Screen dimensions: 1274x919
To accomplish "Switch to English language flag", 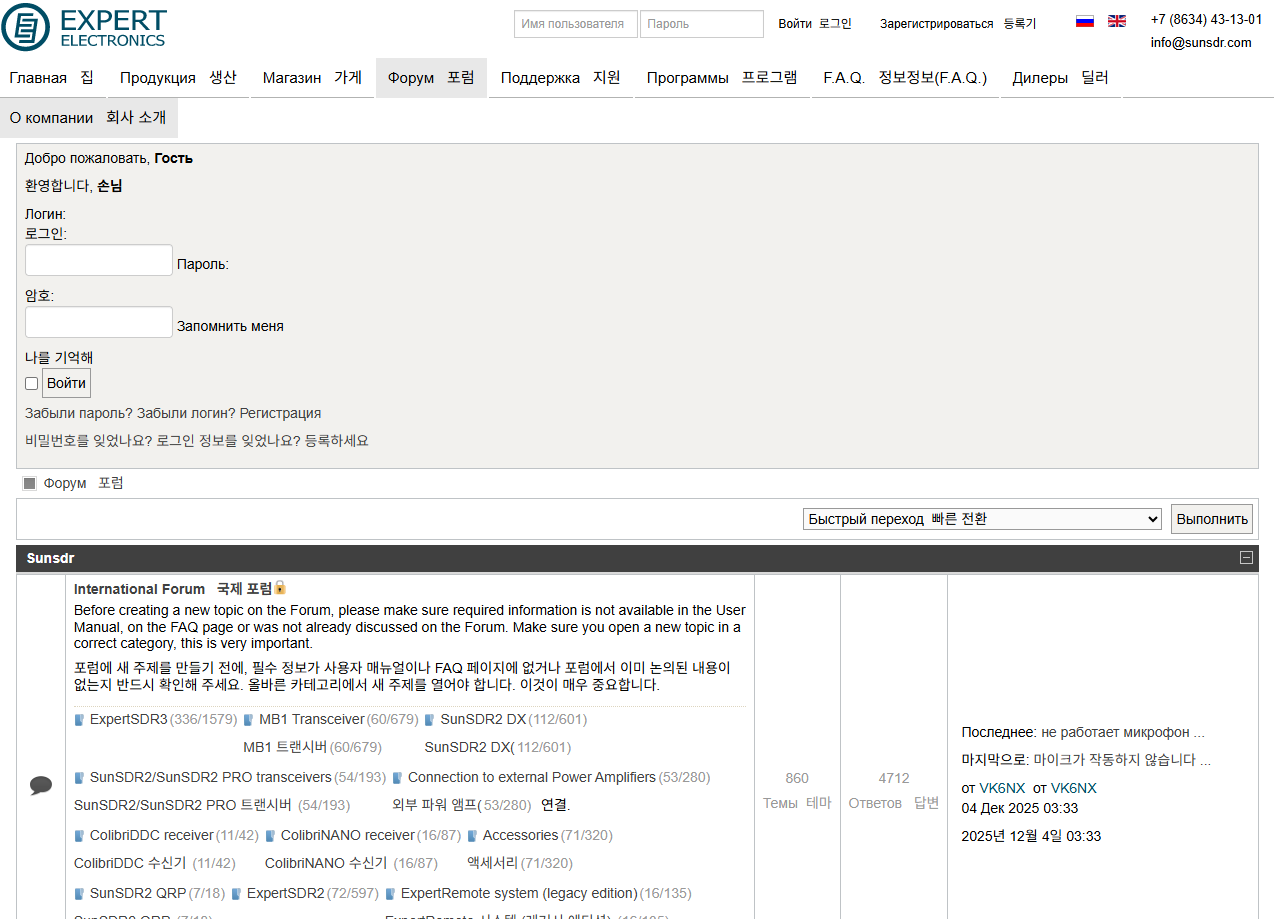I will click(1116, 21).
